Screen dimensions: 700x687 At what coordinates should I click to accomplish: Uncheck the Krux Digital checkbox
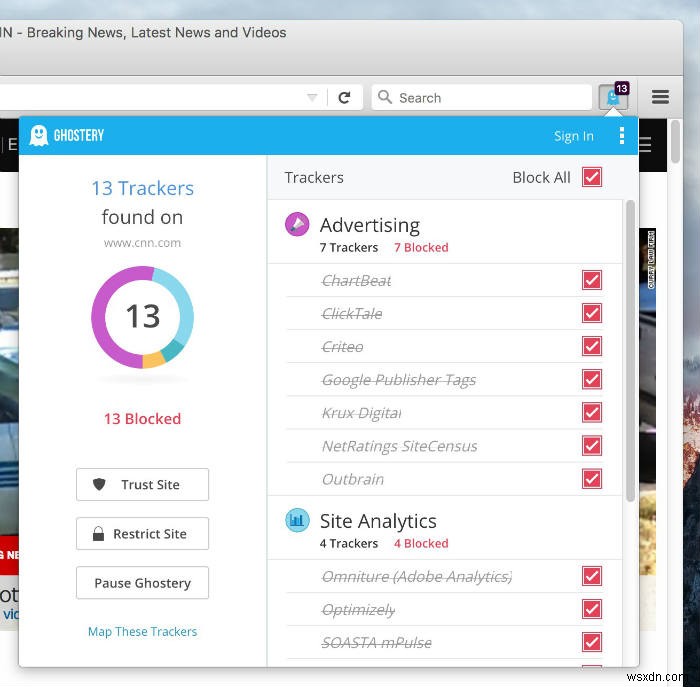coord(592,412)
